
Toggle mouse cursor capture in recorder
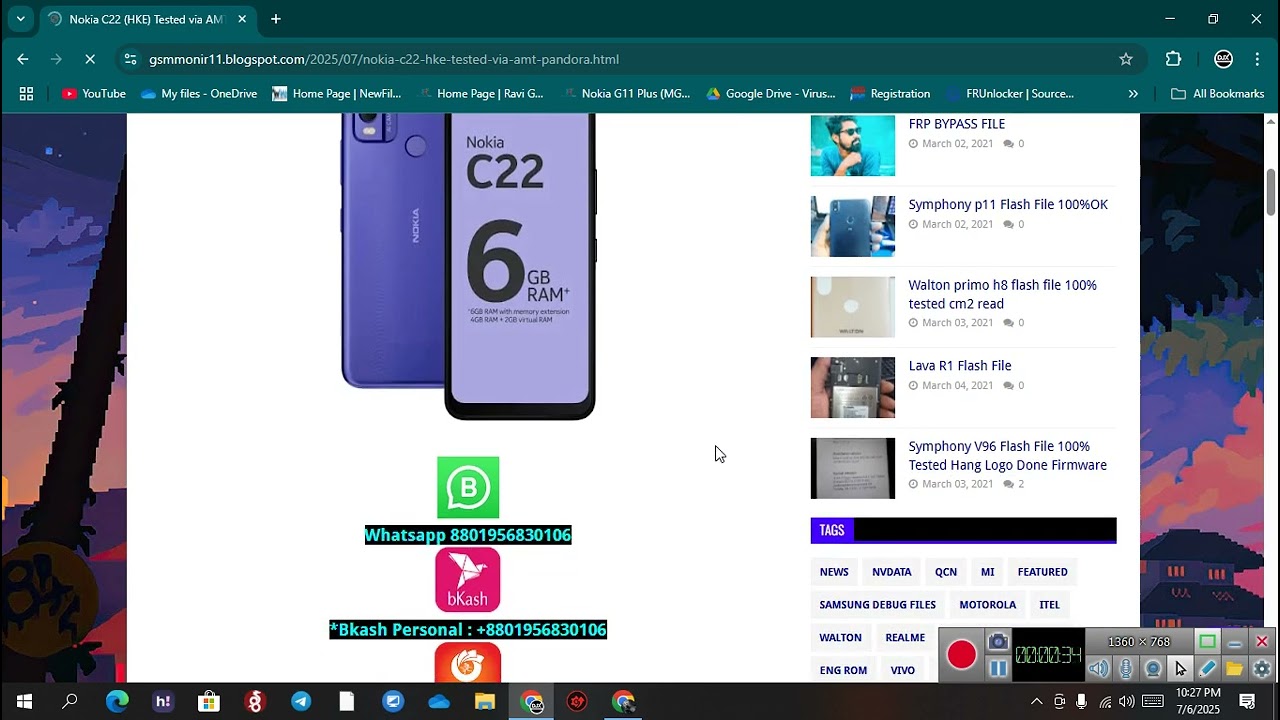pos(1180,669)
